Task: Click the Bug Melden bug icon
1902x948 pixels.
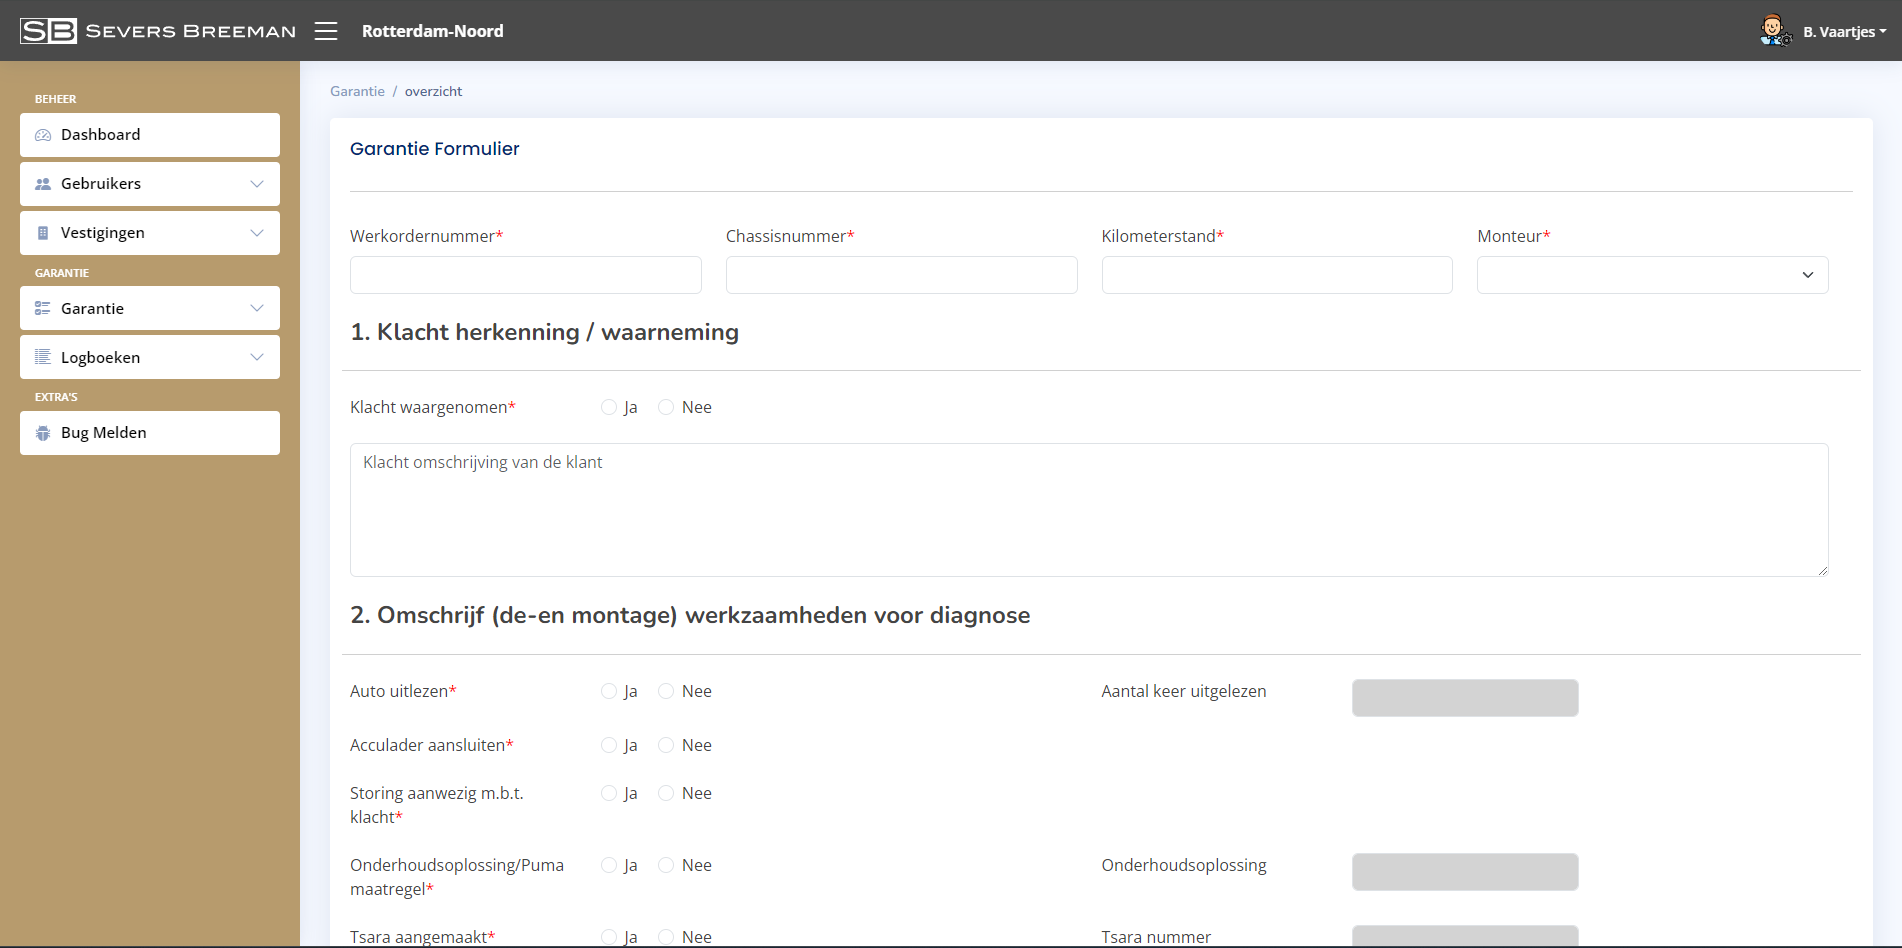Action: [43, 433]
